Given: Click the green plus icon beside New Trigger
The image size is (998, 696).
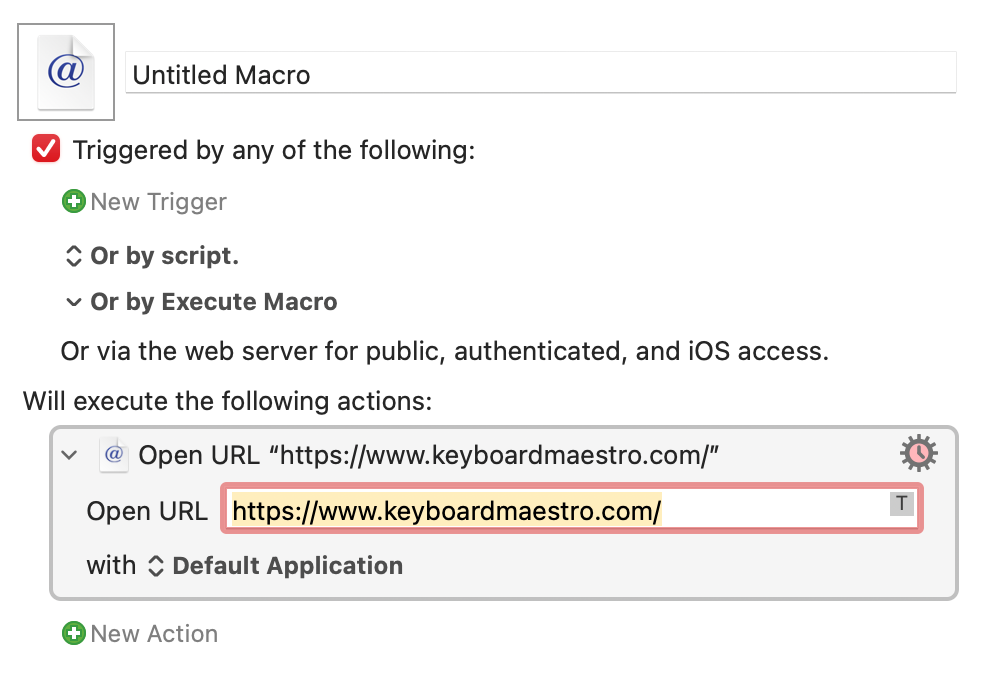Looking at the screenshot, I should [x=74, y=202].
